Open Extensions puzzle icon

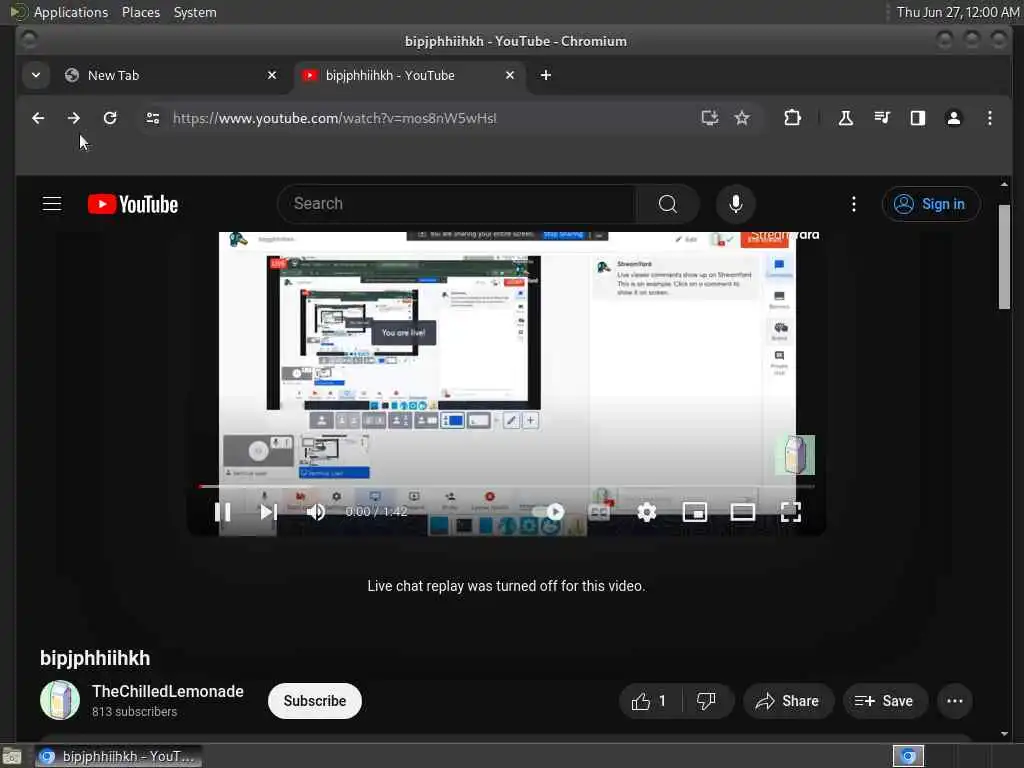coord(792,118)
